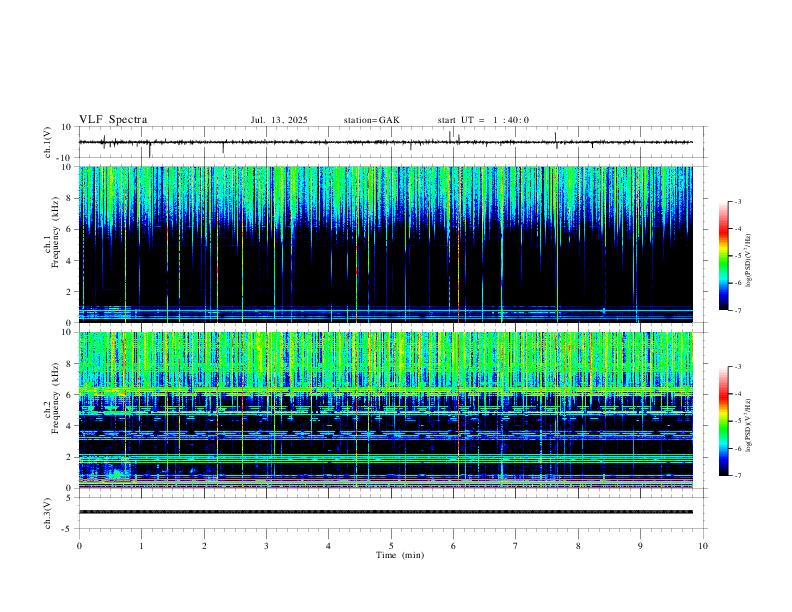The height and width of the screenshot is (612, 792).
Task: Click the ch.2 color scale bar
Action: pos(723,421)
